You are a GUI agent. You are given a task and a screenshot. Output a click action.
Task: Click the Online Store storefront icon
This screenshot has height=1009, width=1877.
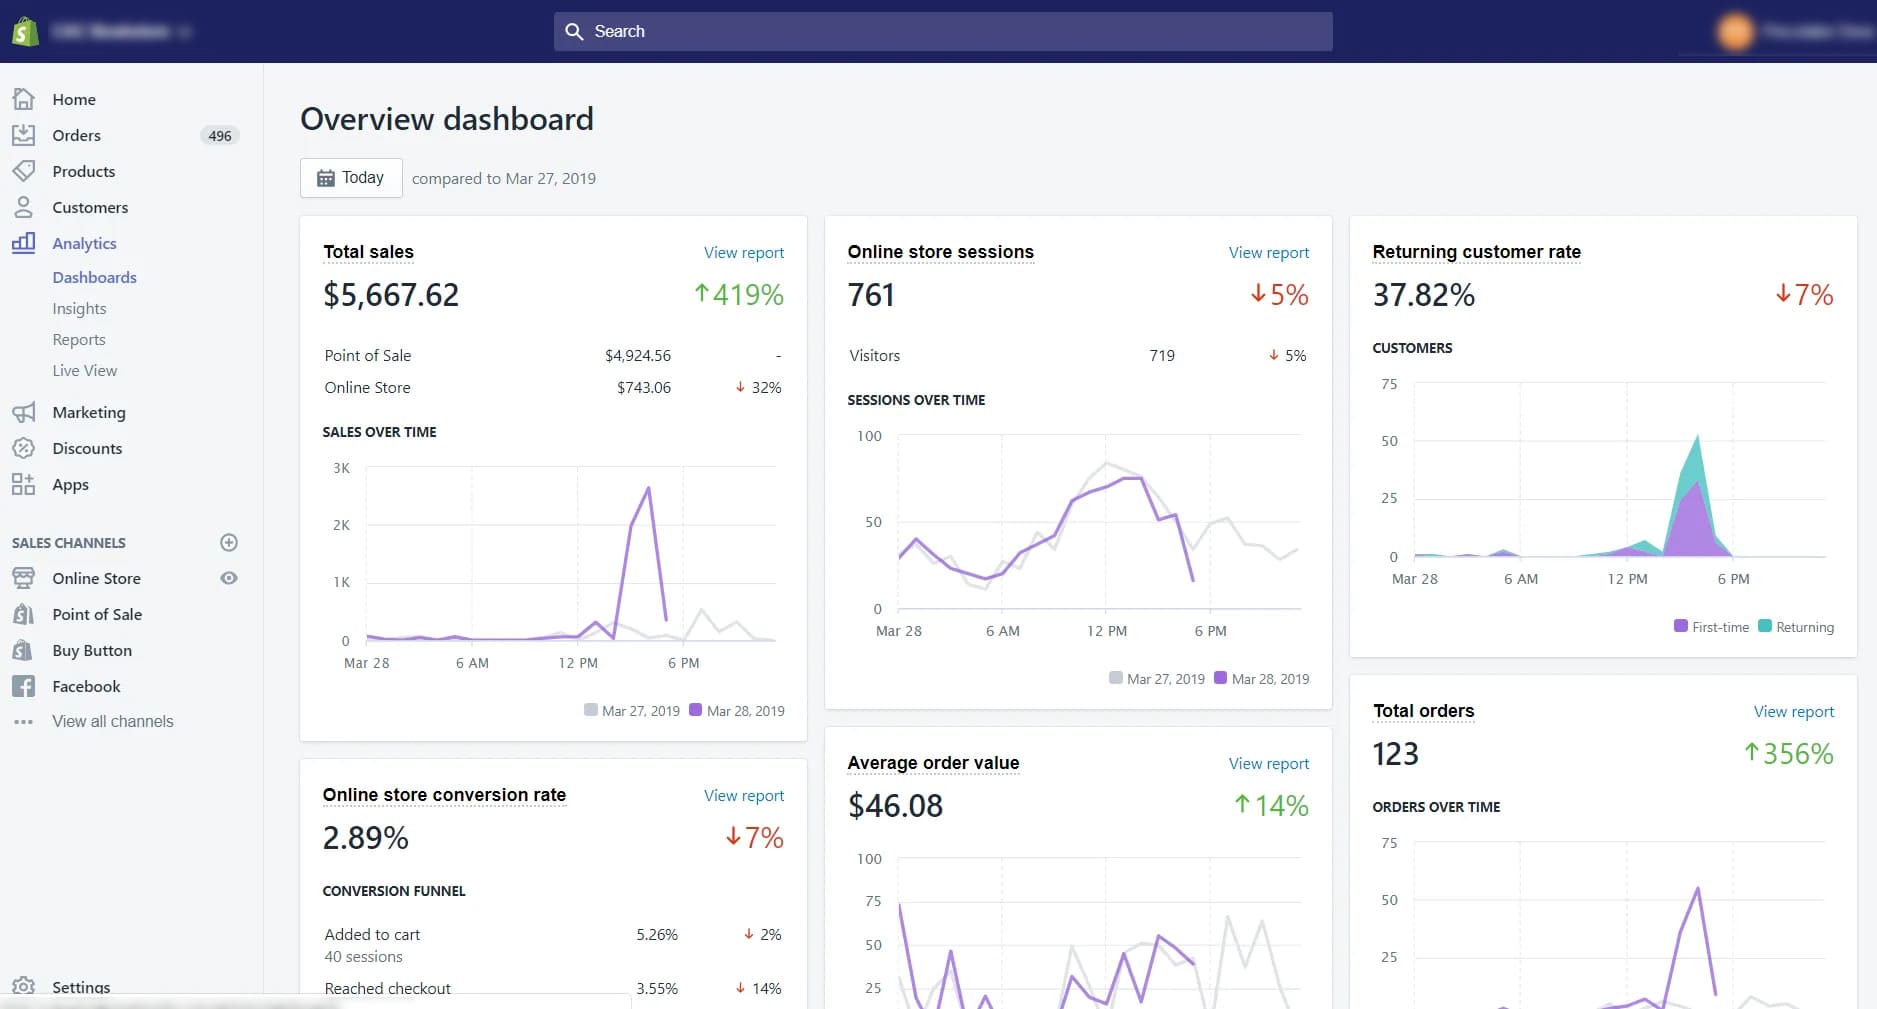[24, 578]
